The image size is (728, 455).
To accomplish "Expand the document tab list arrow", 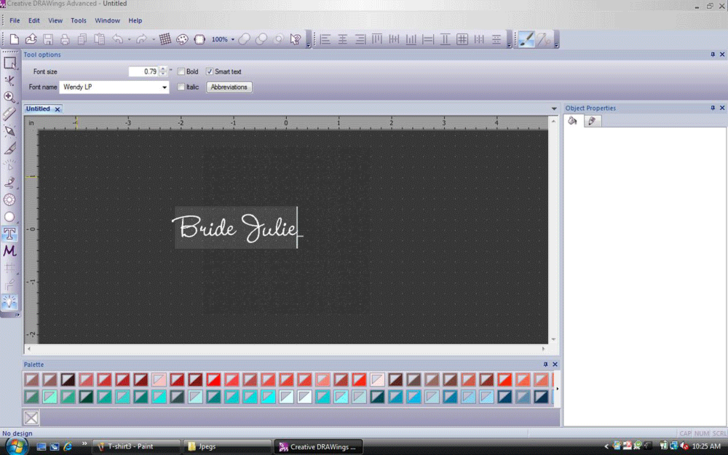I will (554, 109).
